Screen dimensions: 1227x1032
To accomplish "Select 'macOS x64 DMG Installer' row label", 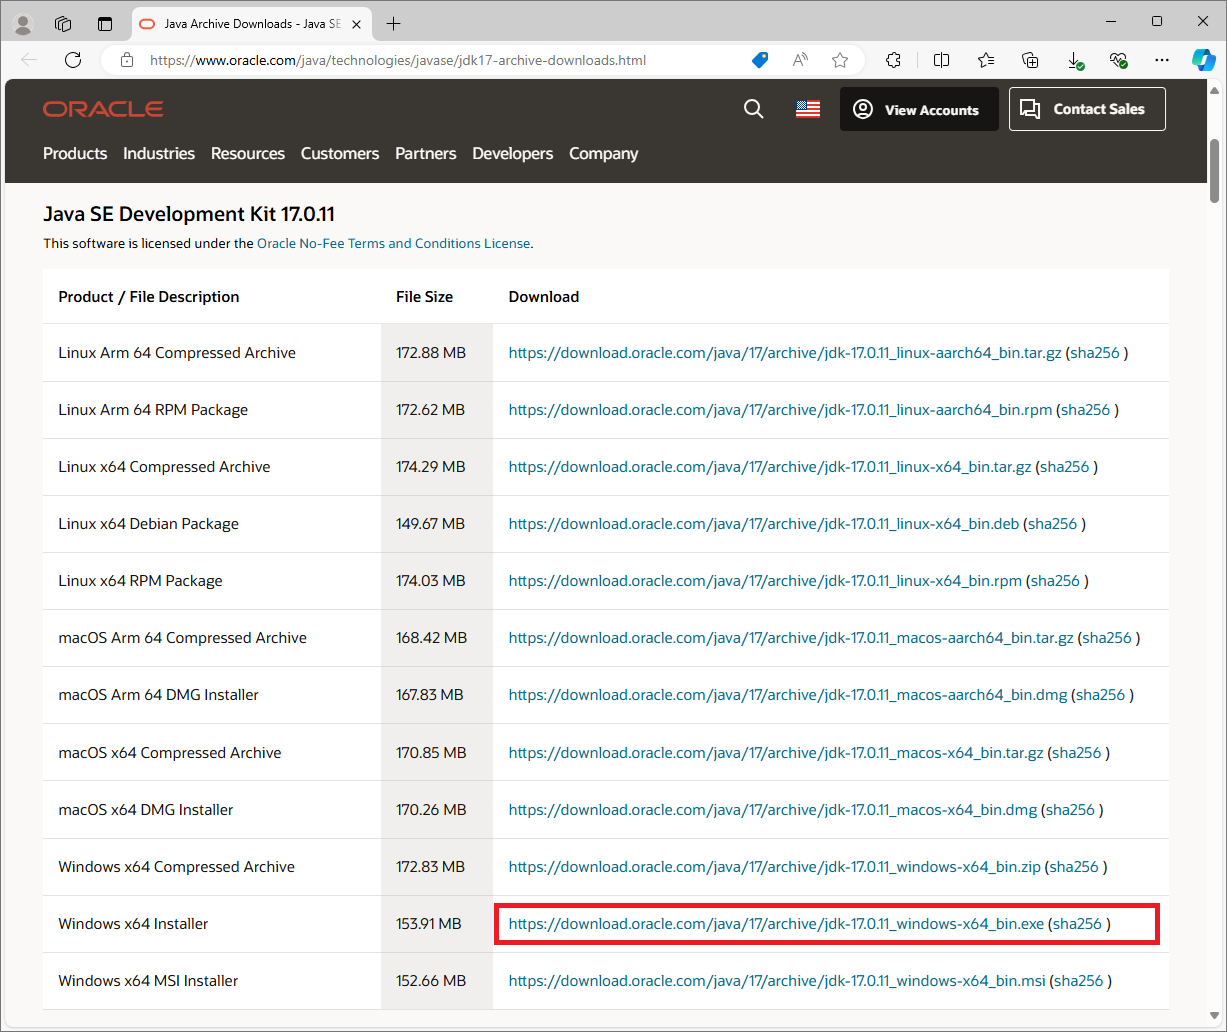I will point(146,810).
